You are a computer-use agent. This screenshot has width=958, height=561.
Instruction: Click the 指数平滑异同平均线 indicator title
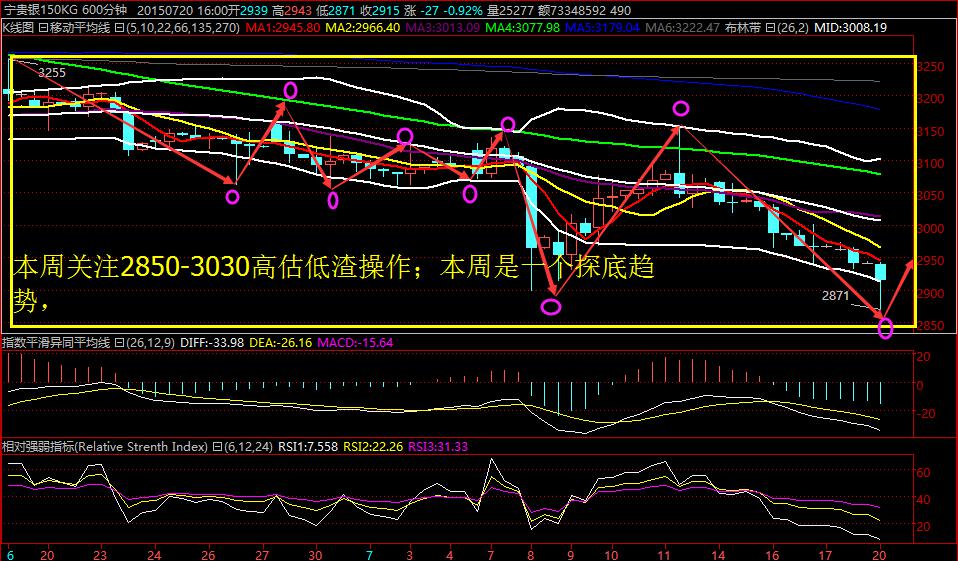click(56, 343)
